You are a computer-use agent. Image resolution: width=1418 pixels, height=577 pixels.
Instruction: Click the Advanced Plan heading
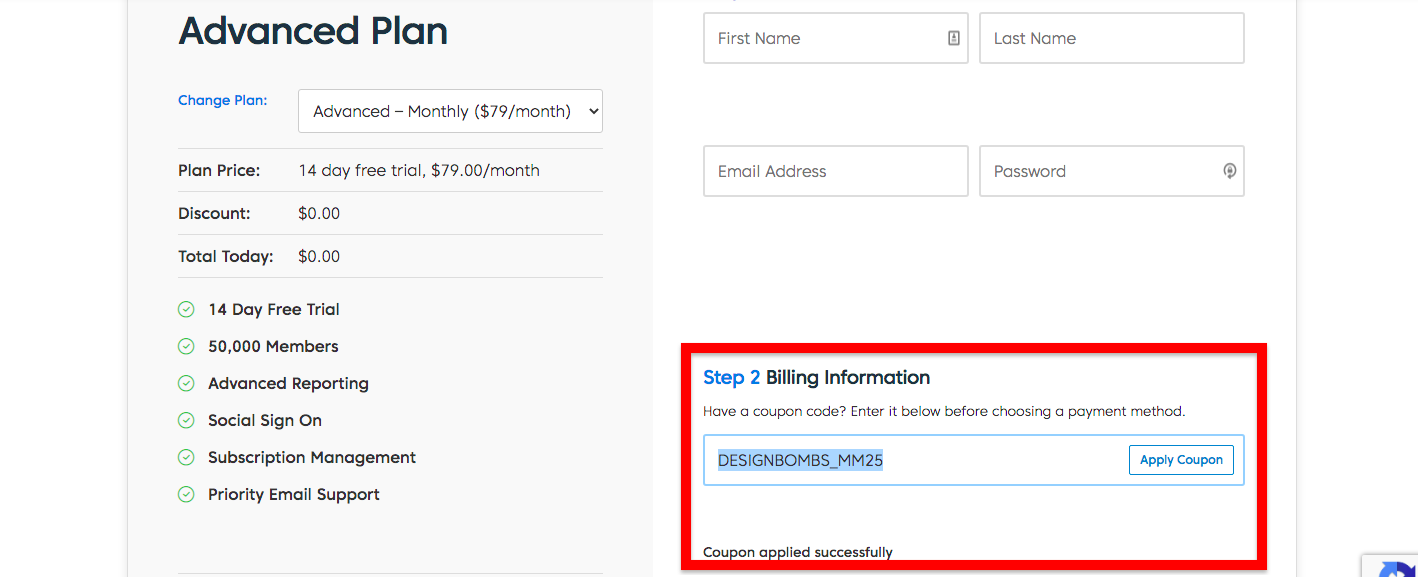coord(313,31)
